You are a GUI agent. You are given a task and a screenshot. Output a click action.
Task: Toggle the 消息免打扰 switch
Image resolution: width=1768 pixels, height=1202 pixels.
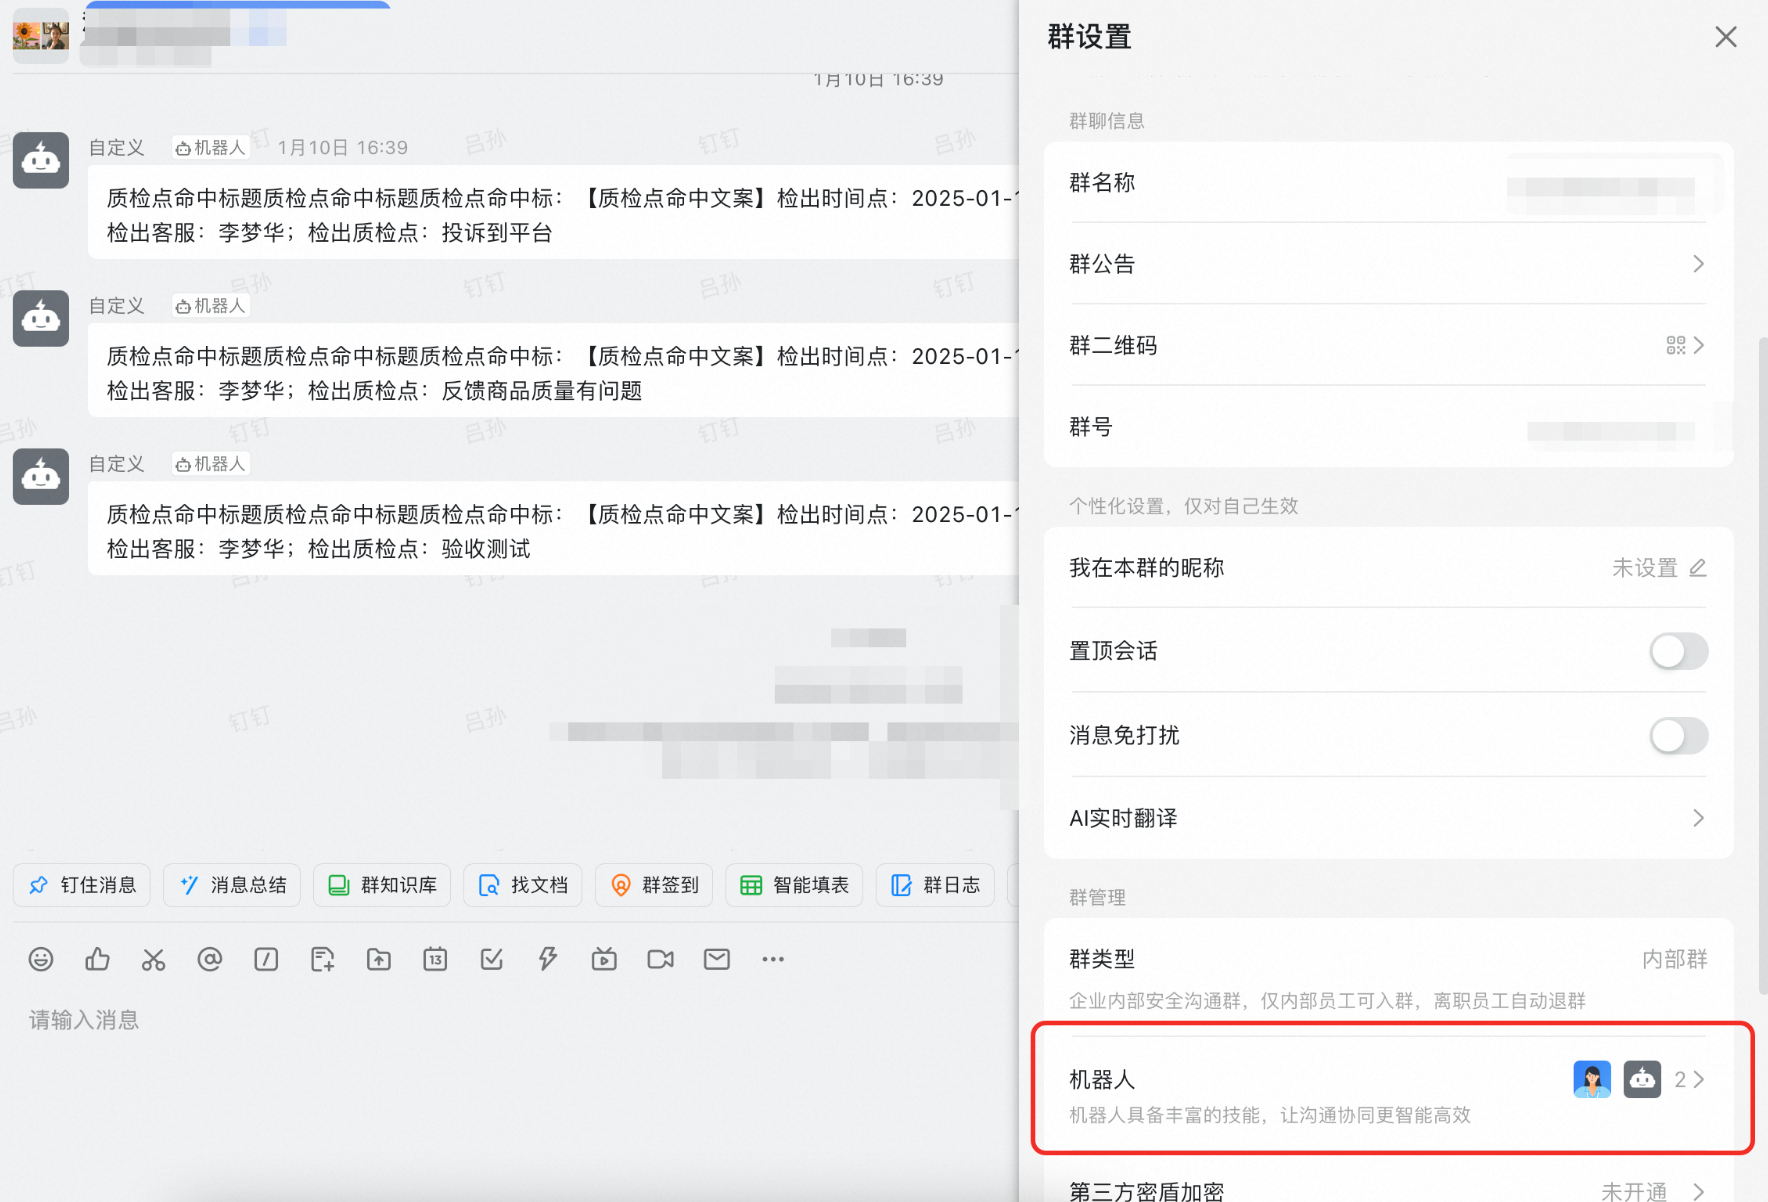(x=1679, y=736)
